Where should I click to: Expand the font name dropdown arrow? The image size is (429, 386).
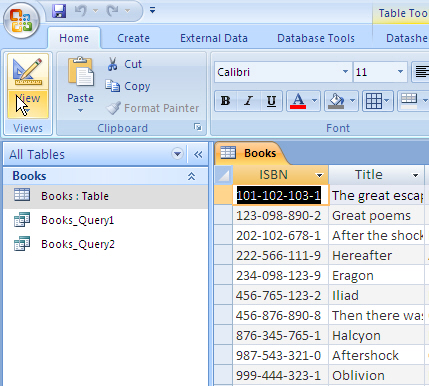pos(345,72)
